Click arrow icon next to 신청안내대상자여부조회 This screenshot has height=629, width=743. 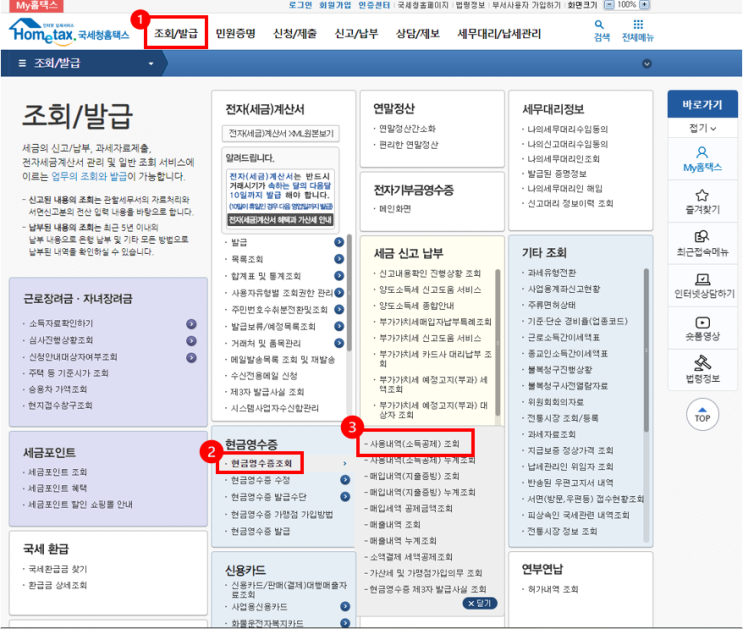point(191,358)
